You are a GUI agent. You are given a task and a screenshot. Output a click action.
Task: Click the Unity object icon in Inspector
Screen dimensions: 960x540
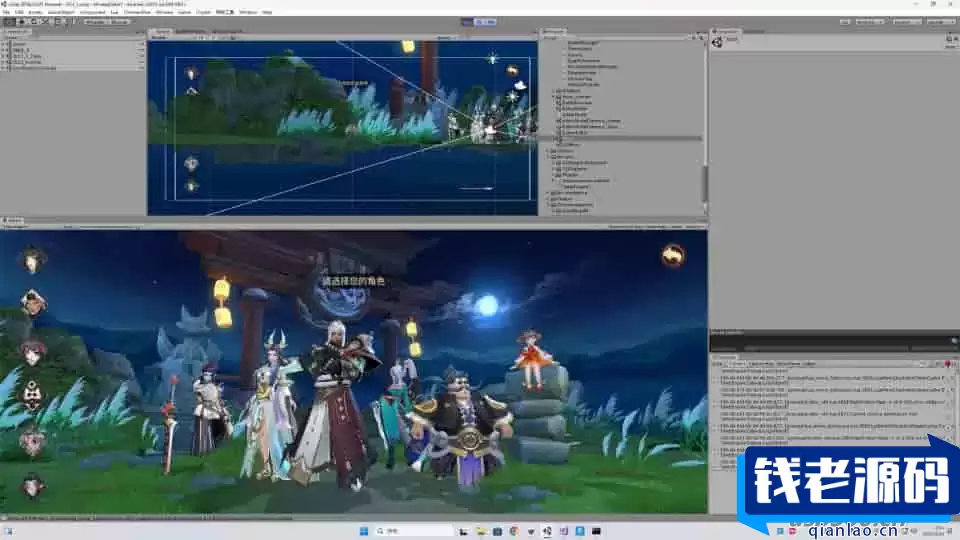[x=717, y=42]
